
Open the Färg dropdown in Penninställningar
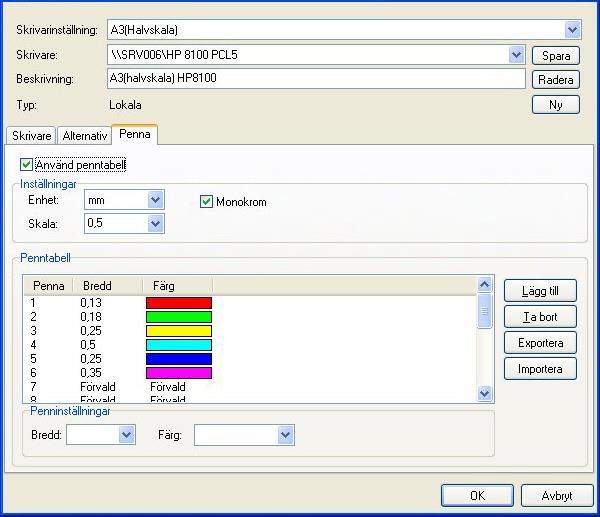pyautogui.click(x=285, y=435)
